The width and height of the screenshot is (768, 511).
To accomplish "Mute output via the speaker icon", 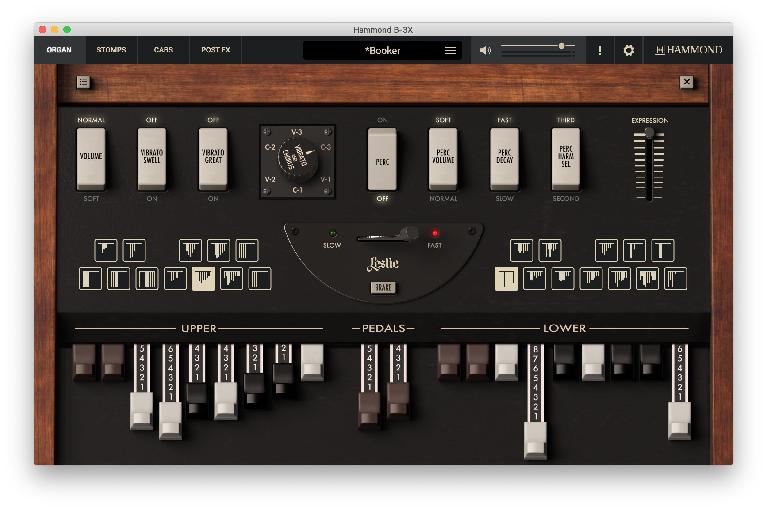I will tap(485, 50).
